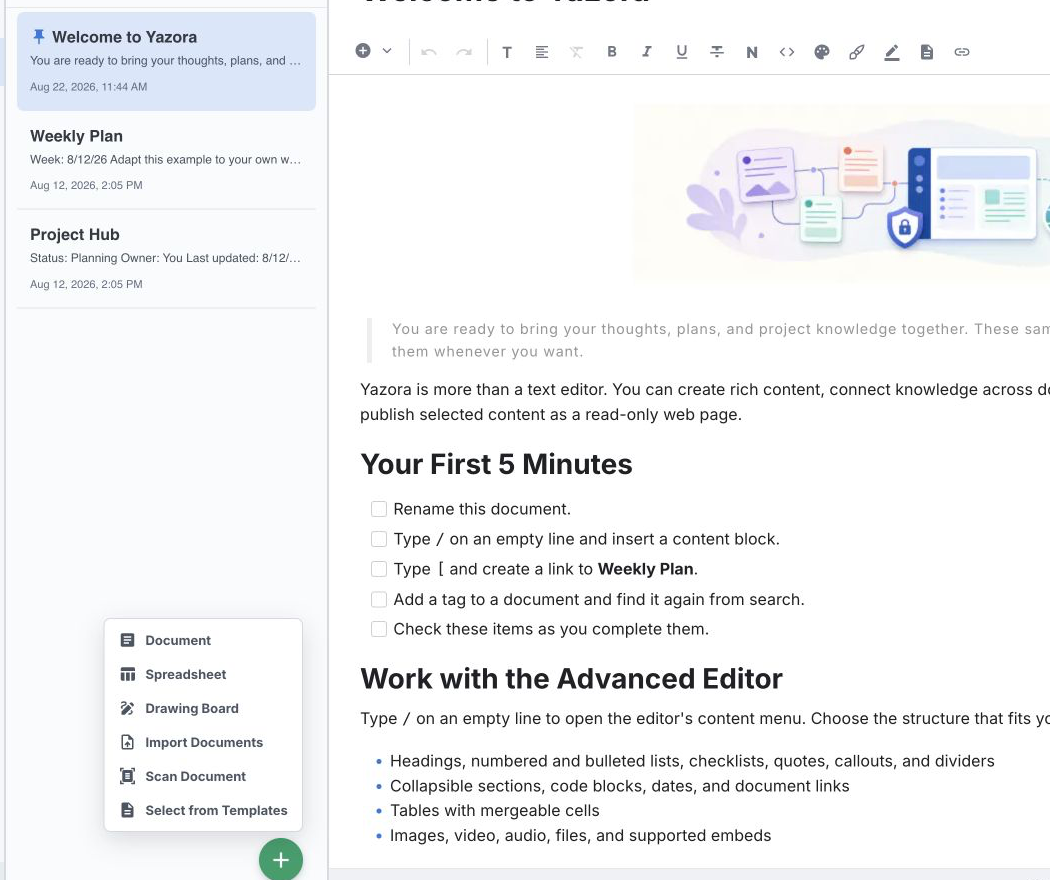The height and width of the screenshot is (880, 1050).
Task: Open the insert dropdown chevron
Action: coord(387,51)
